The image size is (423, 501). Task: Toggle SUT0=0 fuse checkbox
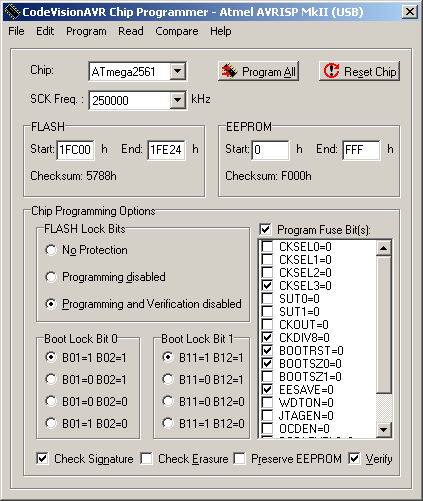point(267,298)
